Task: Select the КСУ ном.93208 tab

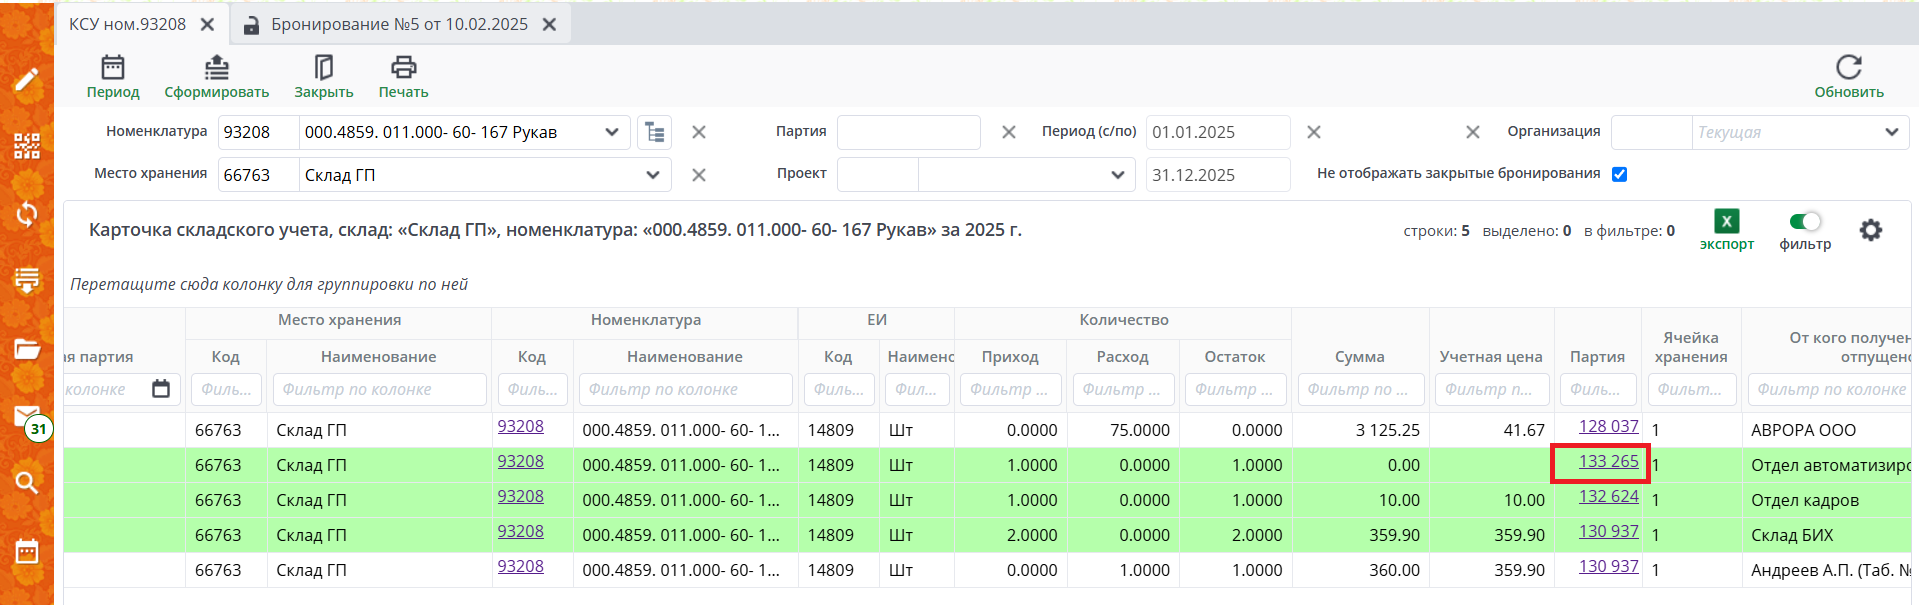Action: point(127,25)
